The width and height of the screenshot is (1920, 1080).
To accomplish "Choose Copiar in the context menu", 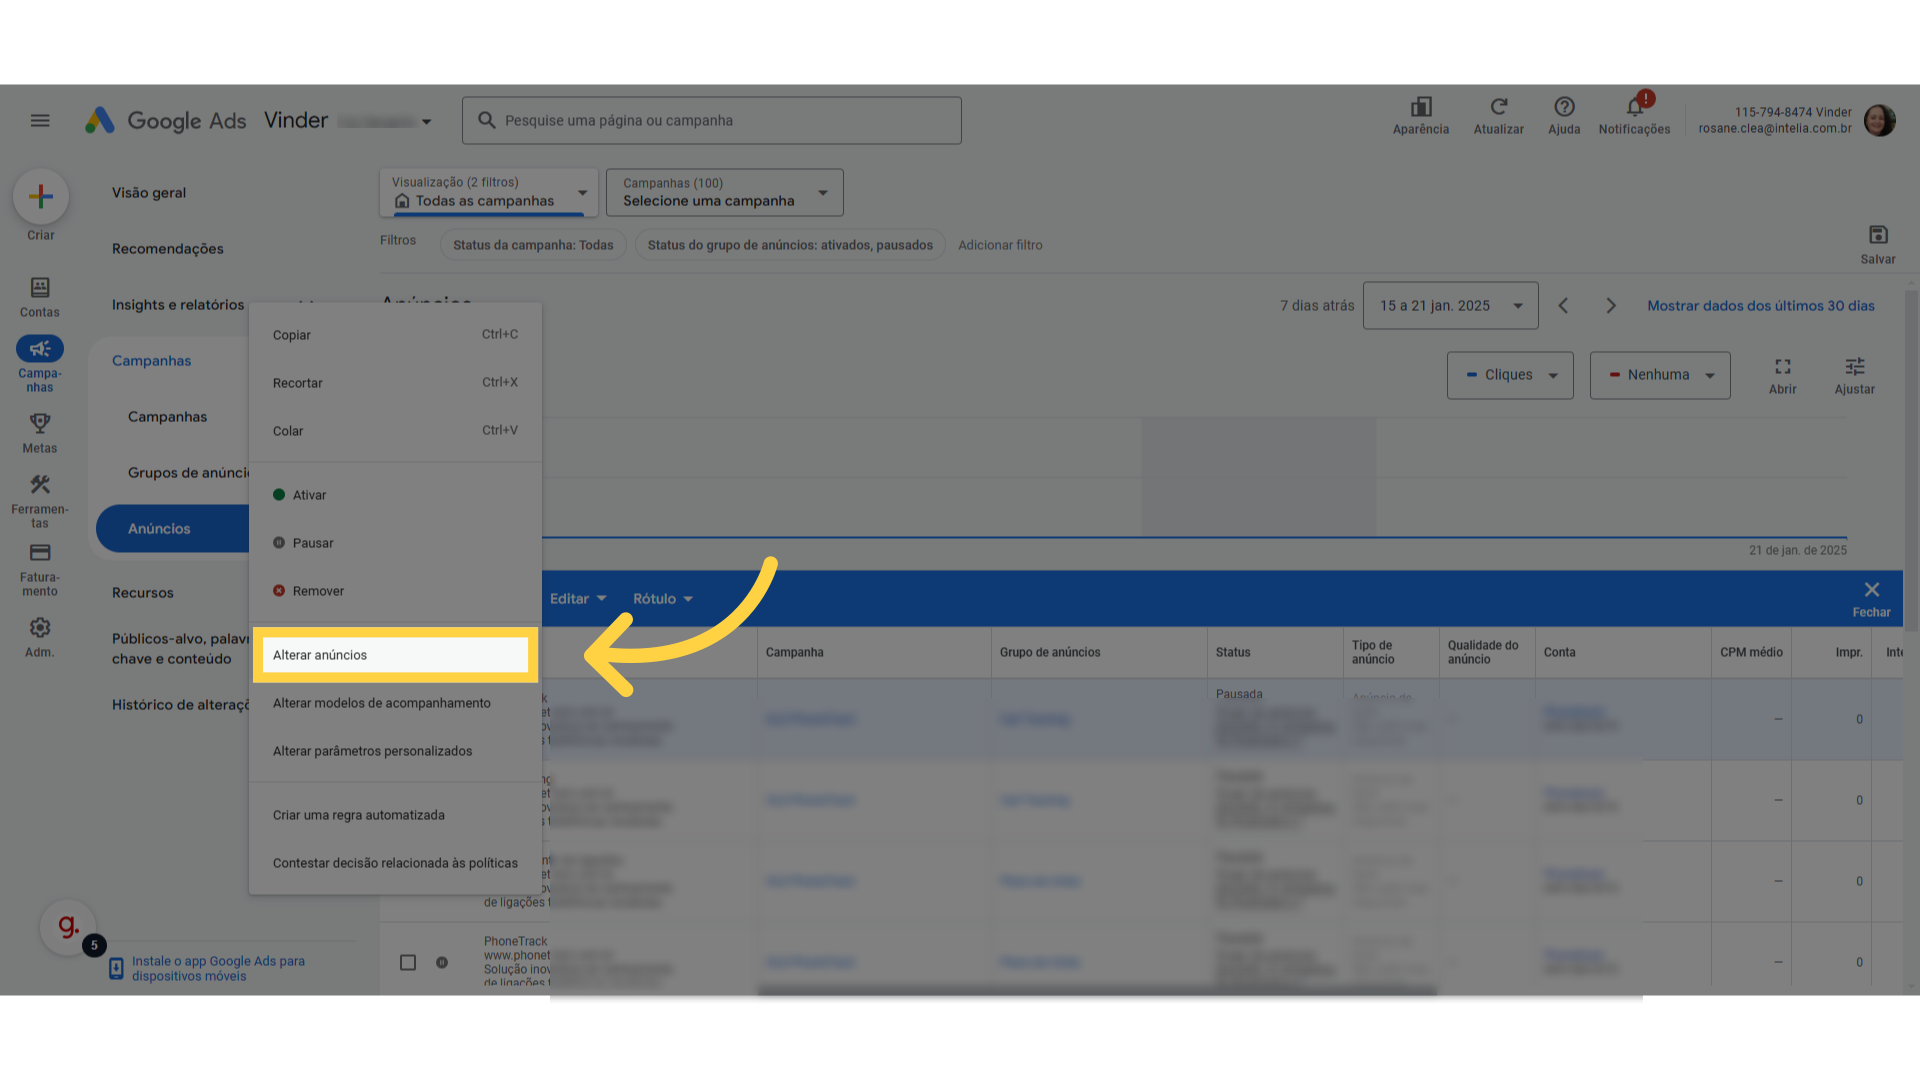I will [x=395, y=335].
